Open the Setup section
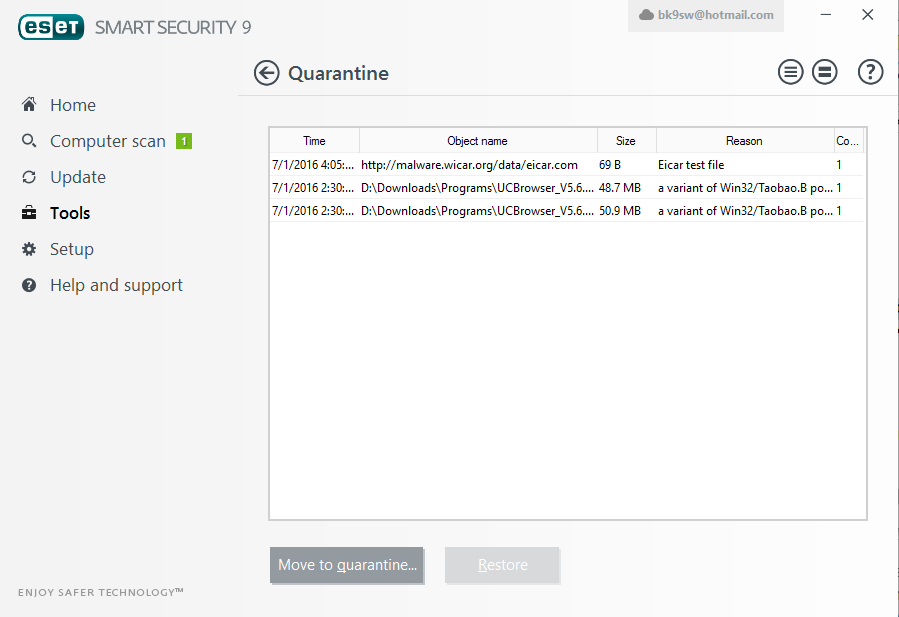Screen dimensions: 899x617 pos(72,249)
